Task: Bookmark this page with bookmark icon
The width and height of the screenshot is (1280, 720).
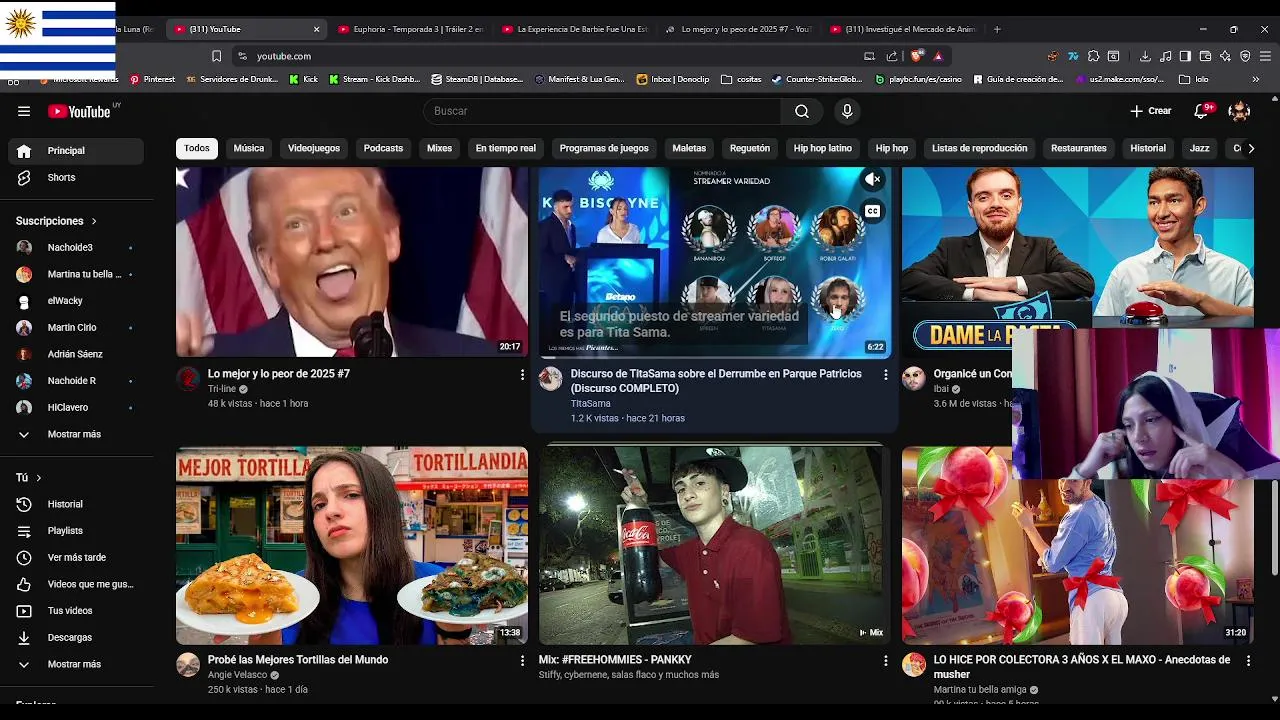Action: click(216, 56)
